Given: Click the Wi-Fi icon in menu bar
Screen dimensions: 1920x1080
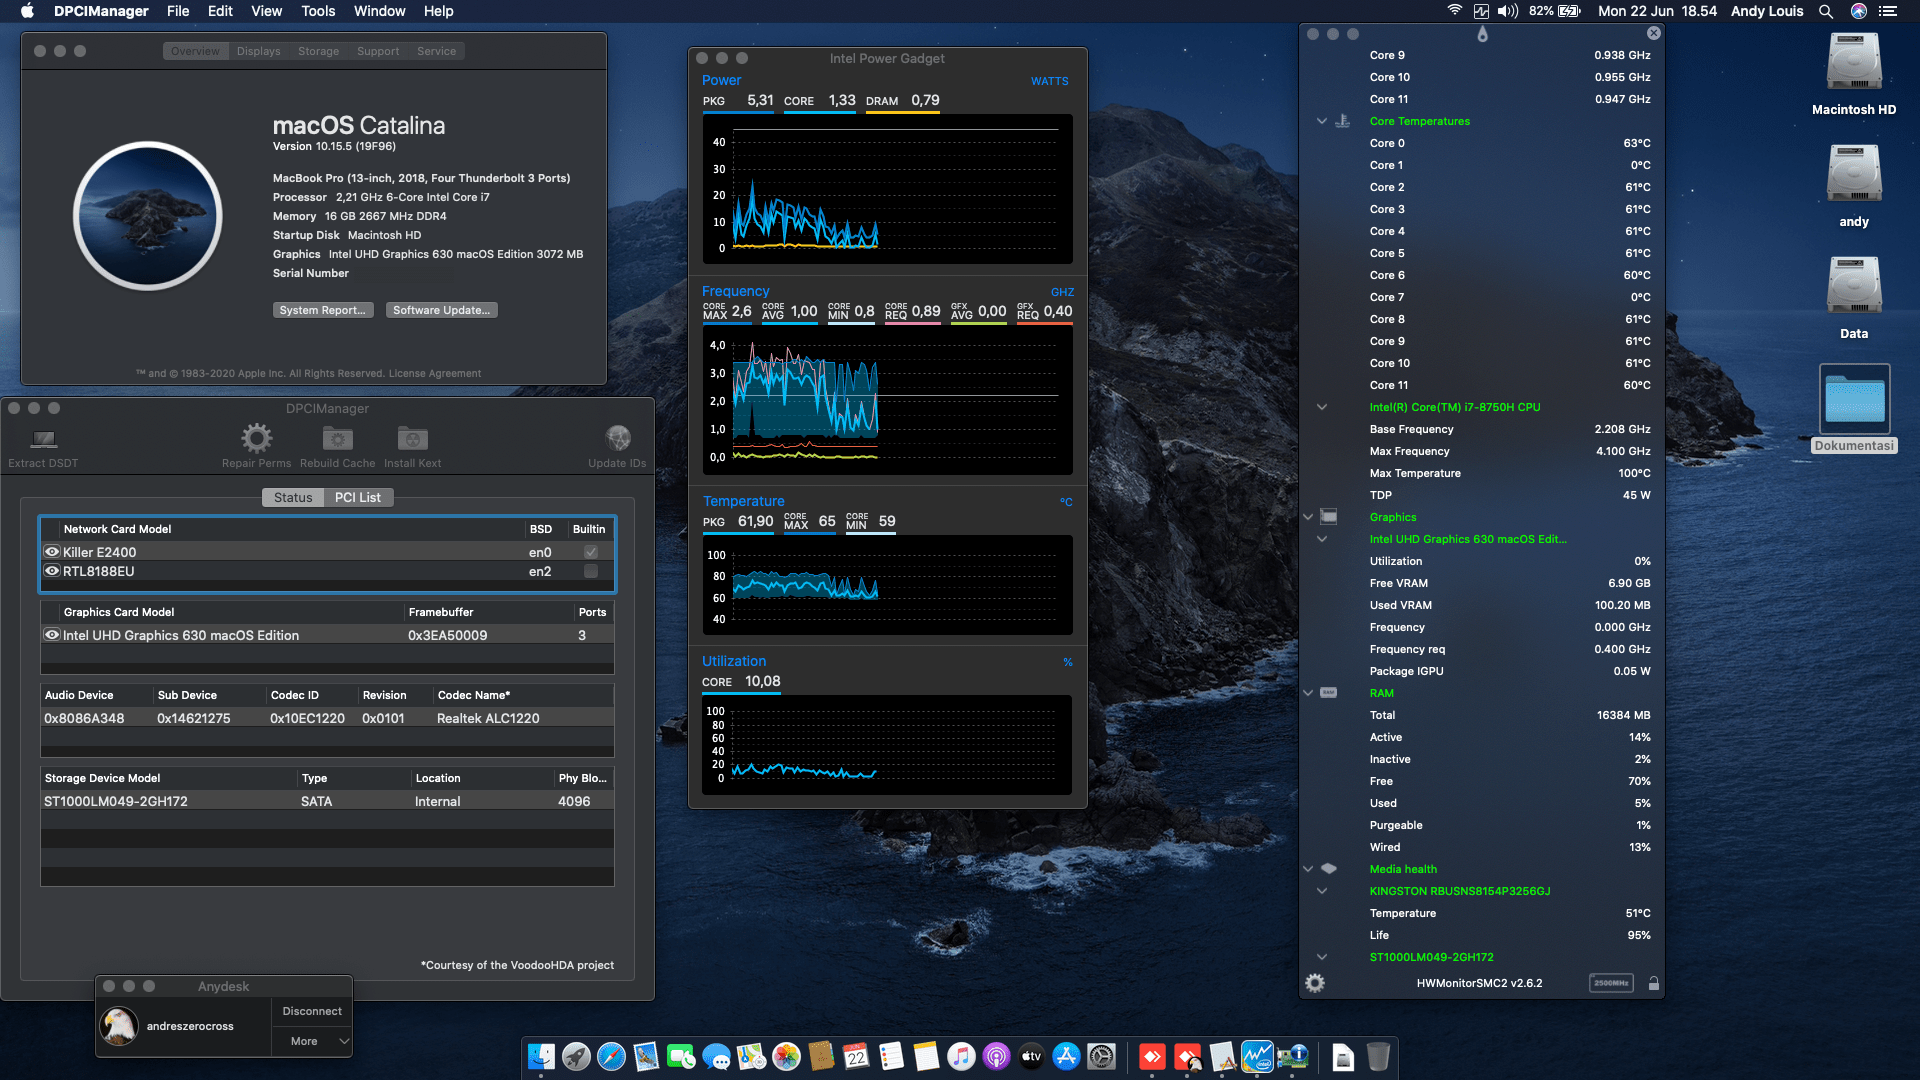Looking at the screenshot, I should (1454, 11).
